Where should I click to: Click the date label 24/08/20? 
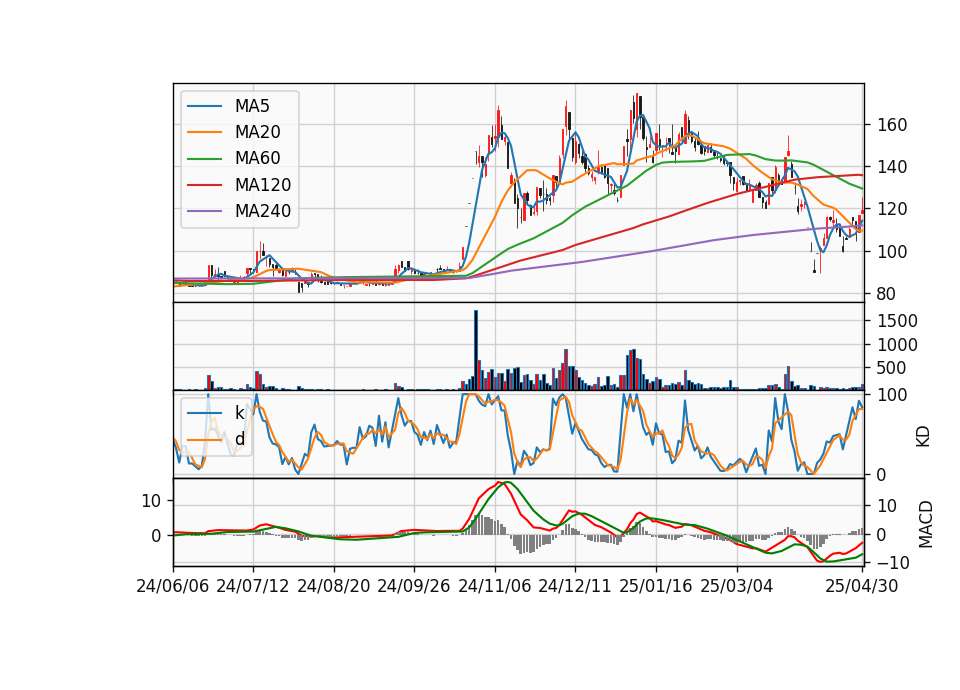pos(334,587)
